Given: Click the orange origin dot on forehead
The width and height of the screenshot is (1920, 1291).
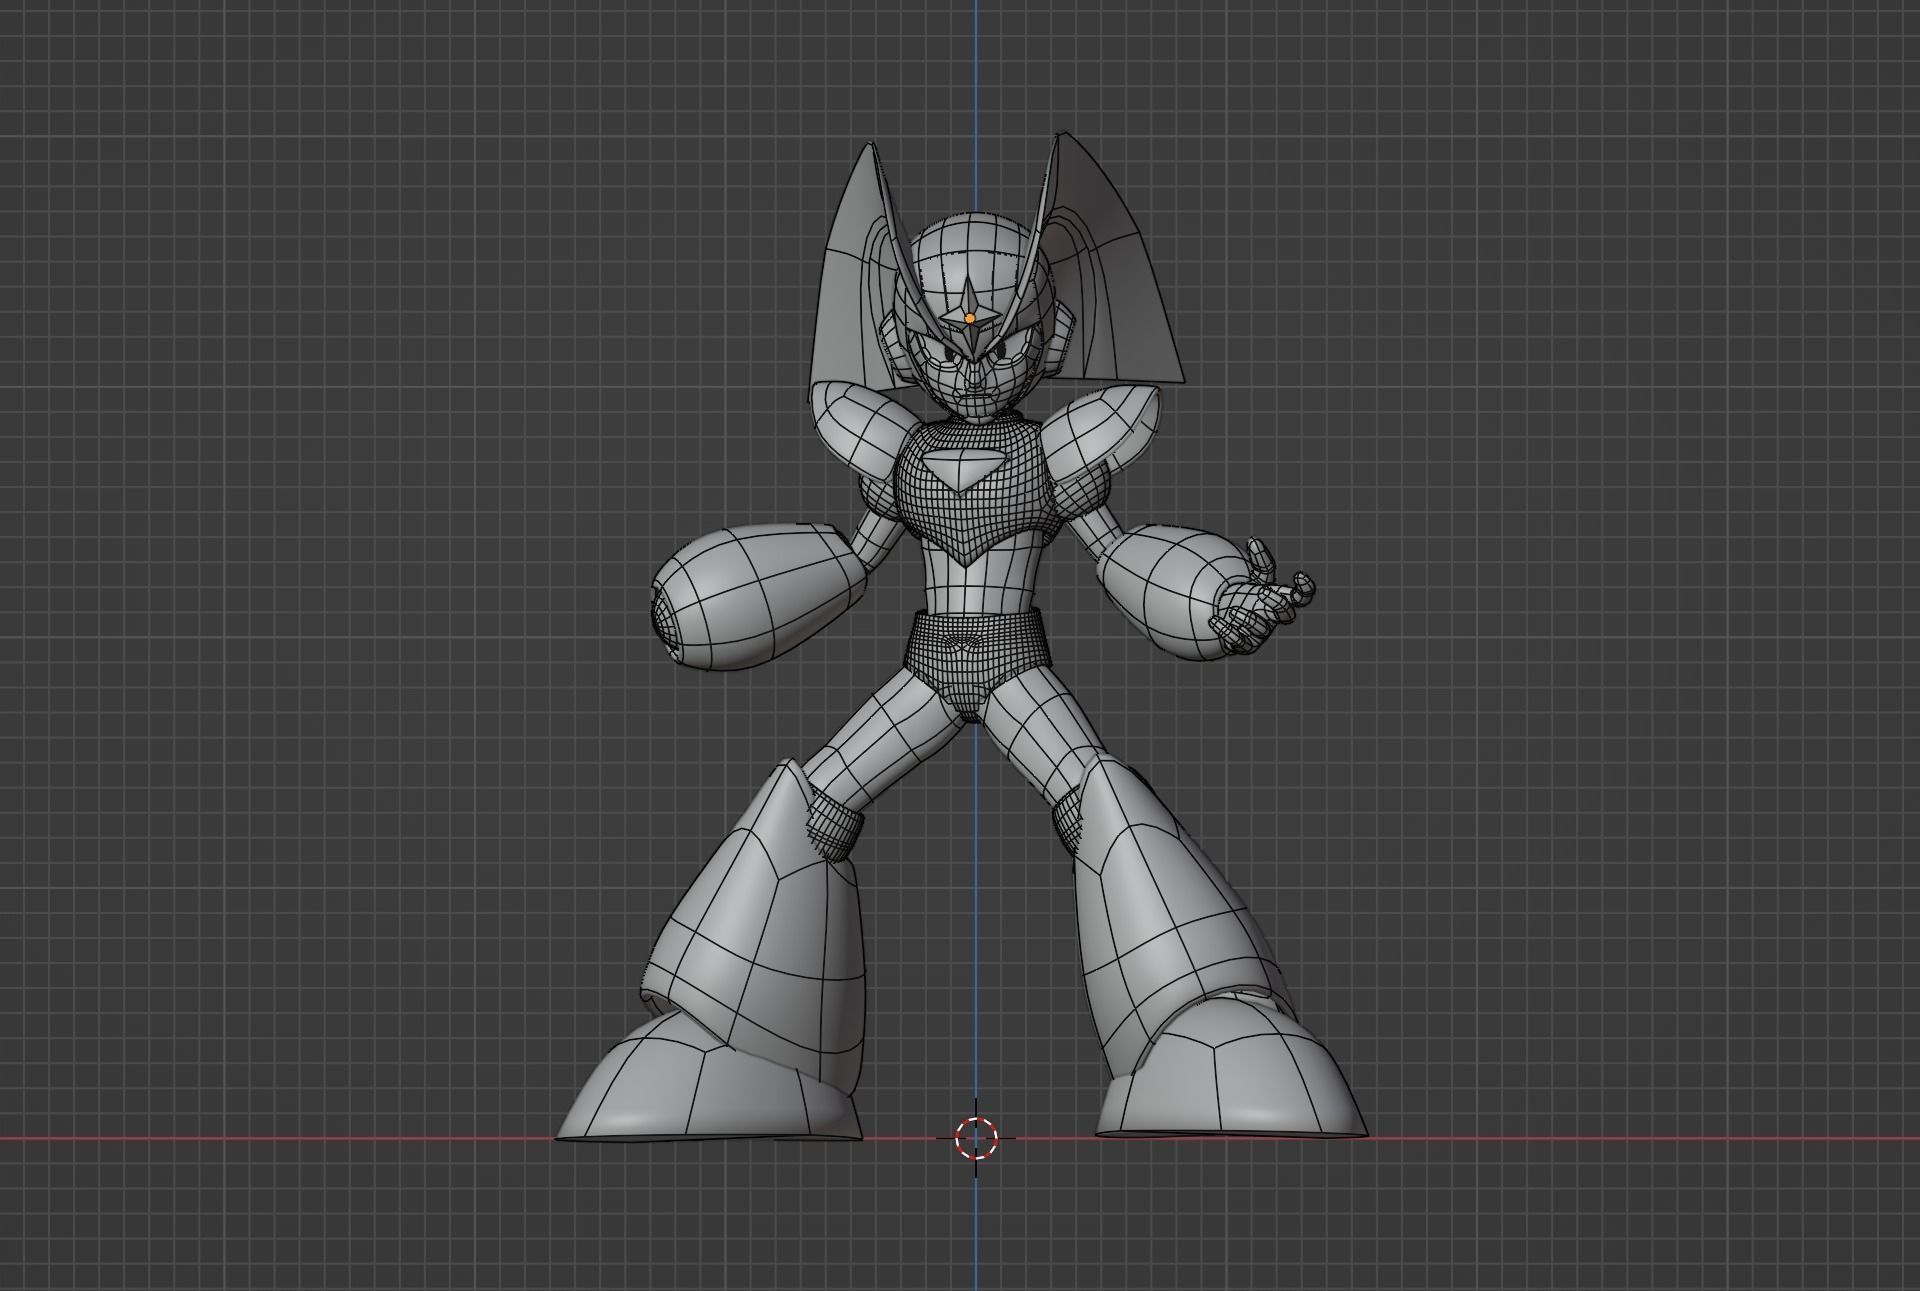Looking at the screenshot, I should pos(970,318).
